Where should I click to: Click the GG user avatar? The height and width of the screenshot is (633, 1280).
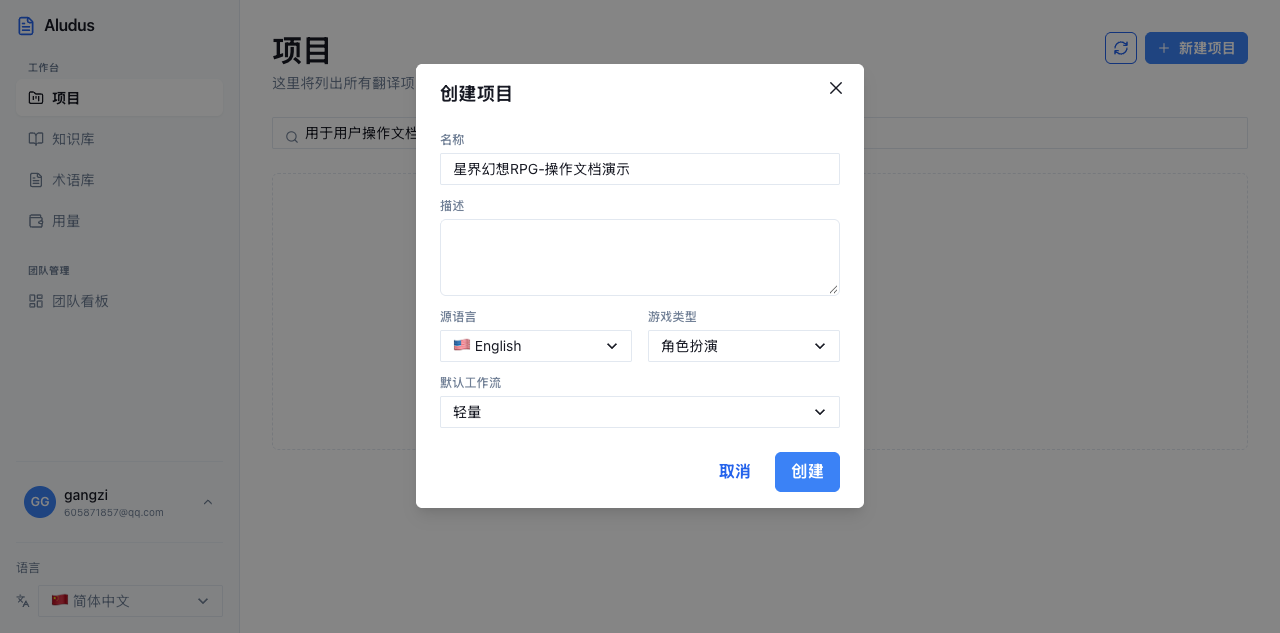pyautogui.click(x=40, y=502)
